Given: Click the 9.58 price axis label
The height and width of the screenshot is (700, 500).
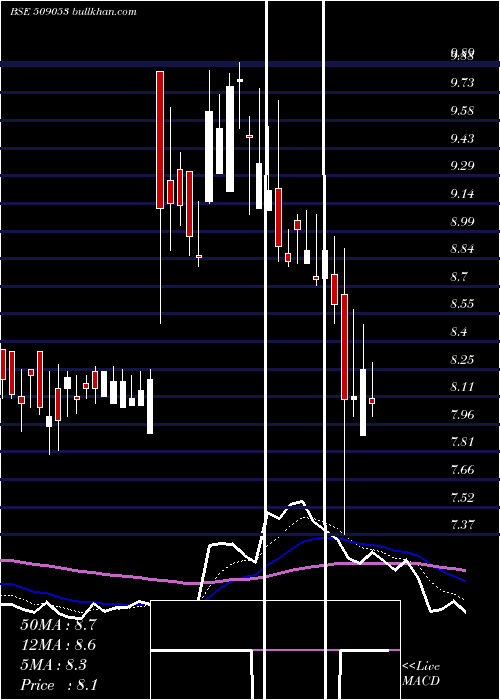Looking at the screenshot, I should pyautogui.click(x=462, y=110).
